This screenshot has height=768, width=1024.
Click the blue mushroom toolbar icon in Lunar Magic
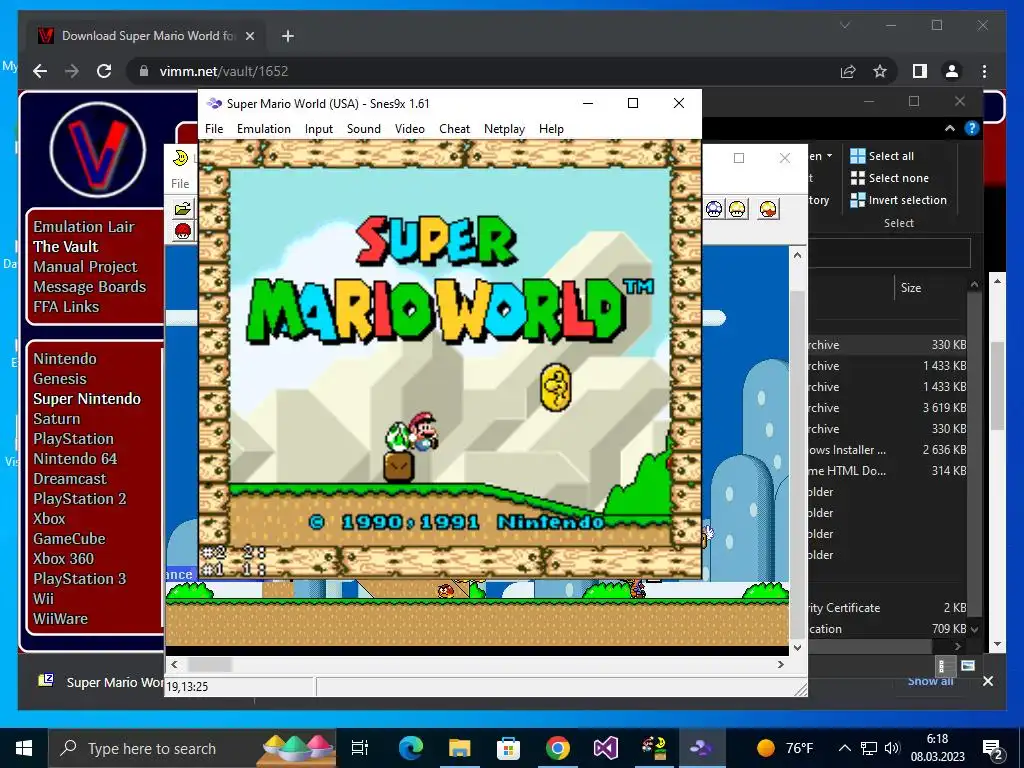pyautogui.click(x=714, y=209)
